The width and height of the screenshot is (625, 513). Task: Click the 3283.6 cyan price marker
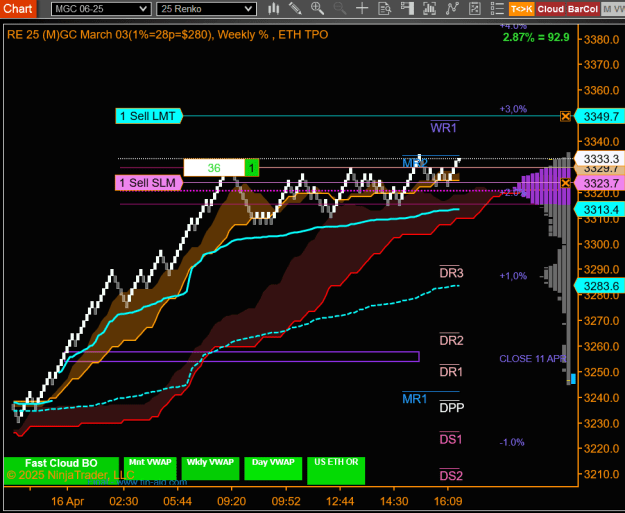600,286
